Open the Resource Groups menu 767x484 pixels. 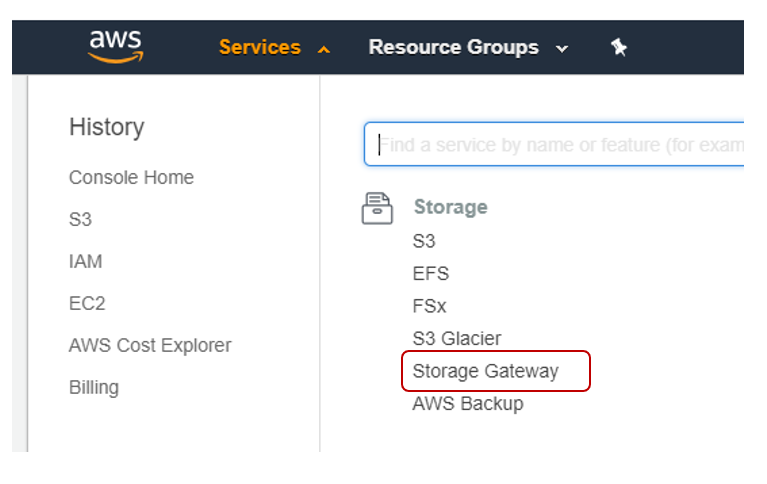coord(453,47)
